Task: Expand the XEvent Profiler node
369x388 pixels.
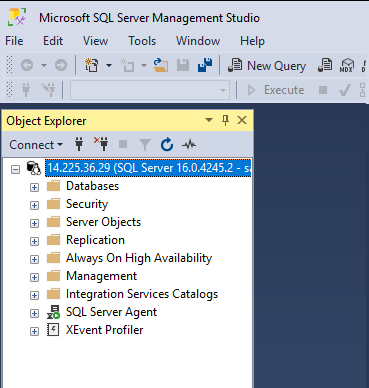Action: pyautogui.click(x=34, y=331)
